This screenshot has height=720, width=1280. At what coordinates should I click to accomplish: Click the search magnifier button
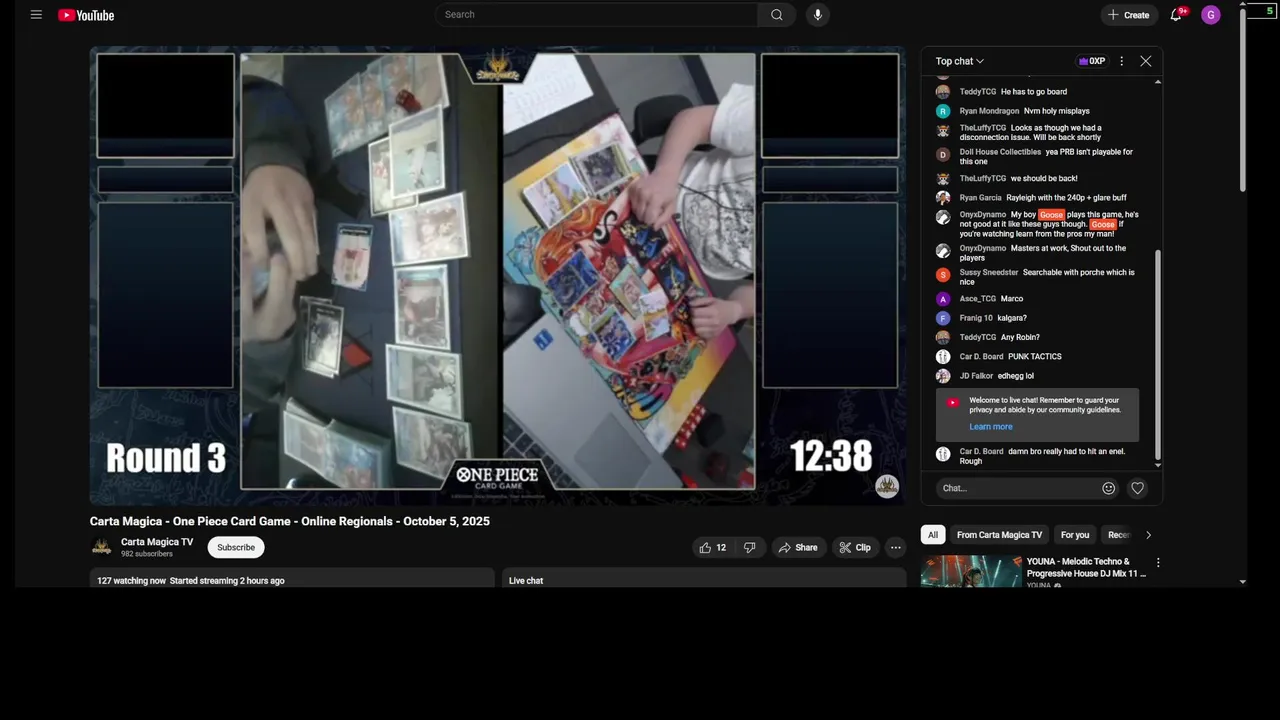(777, 15)
